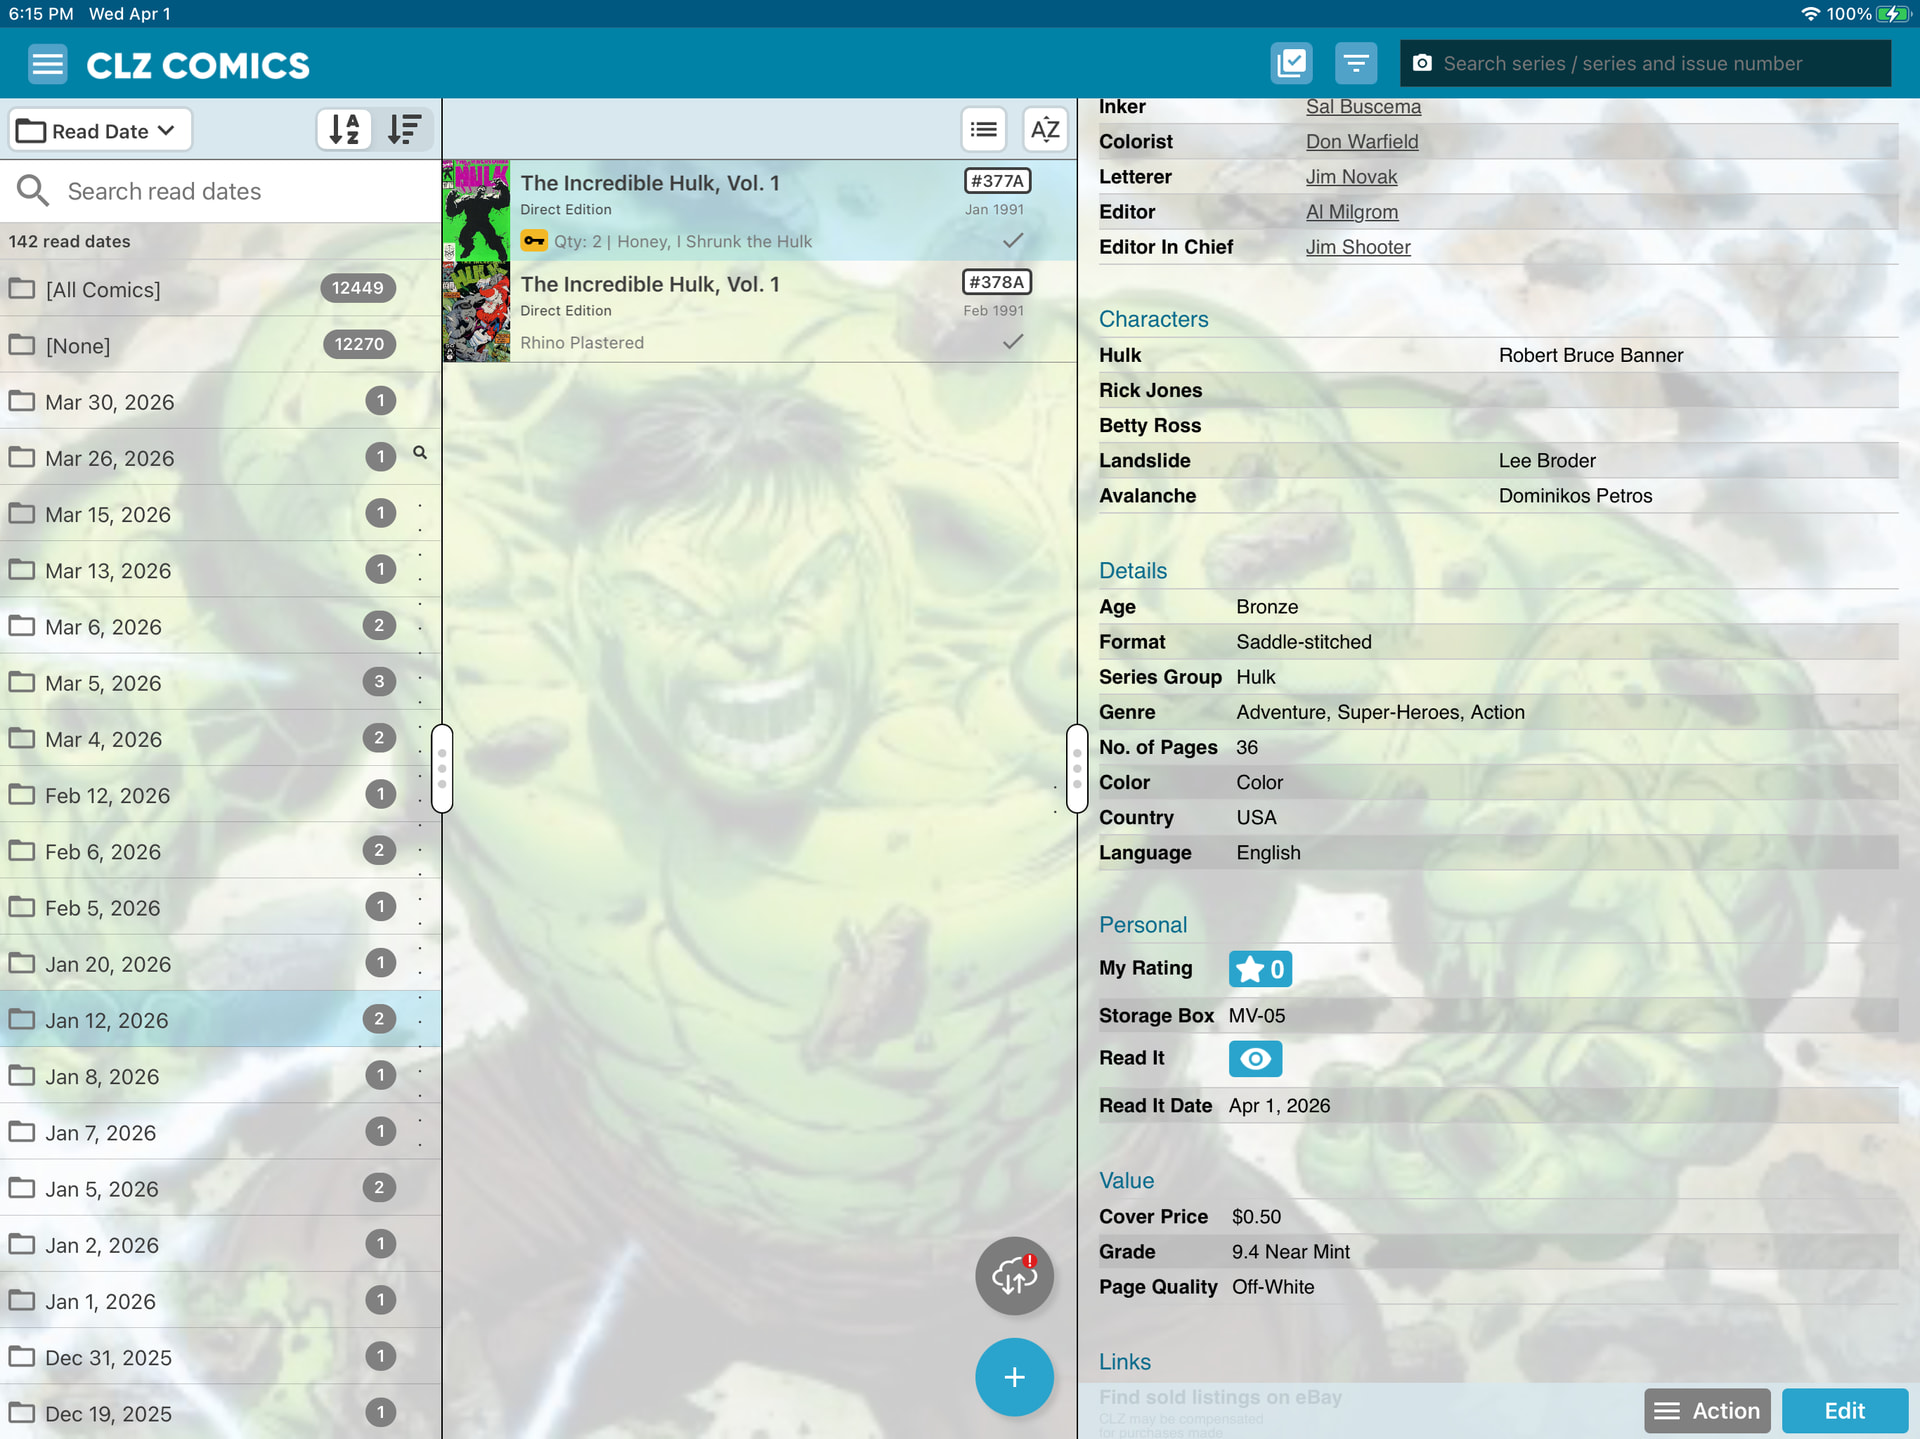This screenshot has width=1920, height=1439.
Task: Open the Sal Buscema inker link
Action: [x=1362, y=107]
